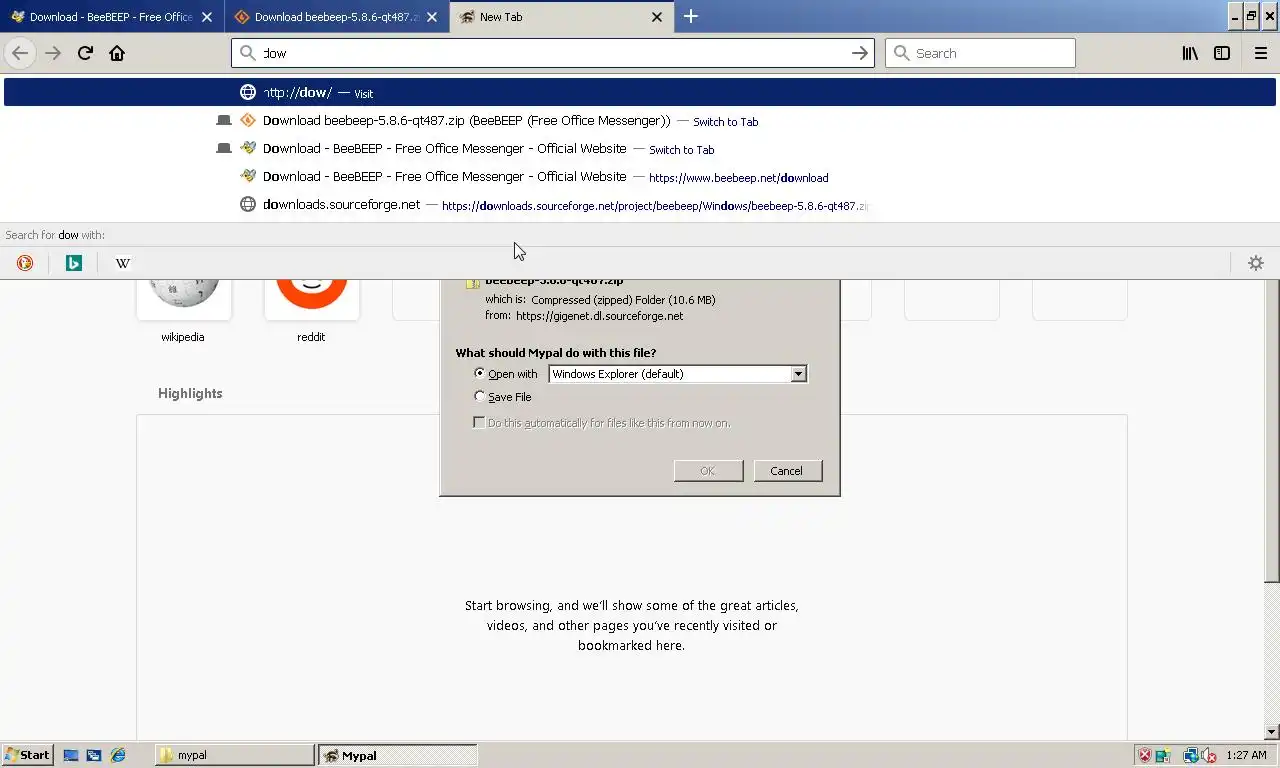The height and width of the screenshot is (768, 1280).
Task: Click the volume muted tray icon
Action: 1209,755
